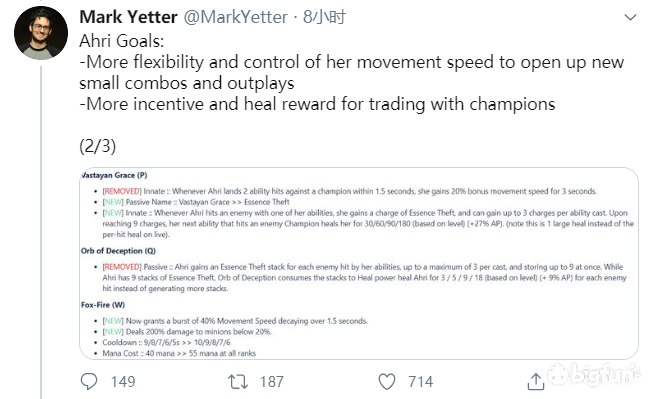The image size is (653, 399).
Task: Click the bigfun watermark logo
Action: pyautogui.click(x=594, y=373)
